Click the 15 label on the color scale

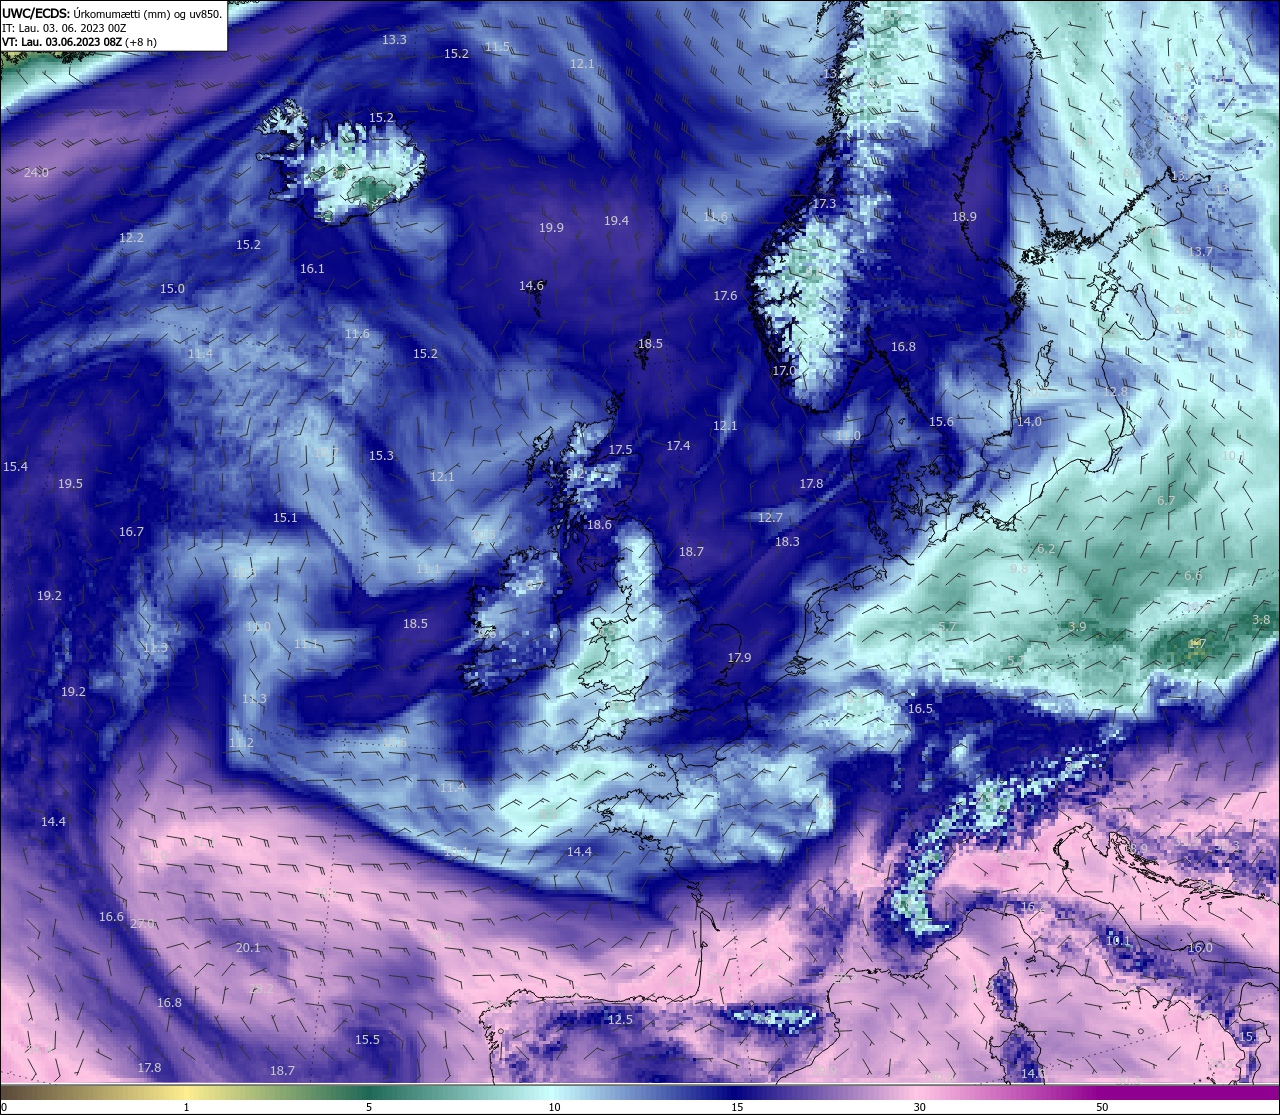pos(737,1107)
